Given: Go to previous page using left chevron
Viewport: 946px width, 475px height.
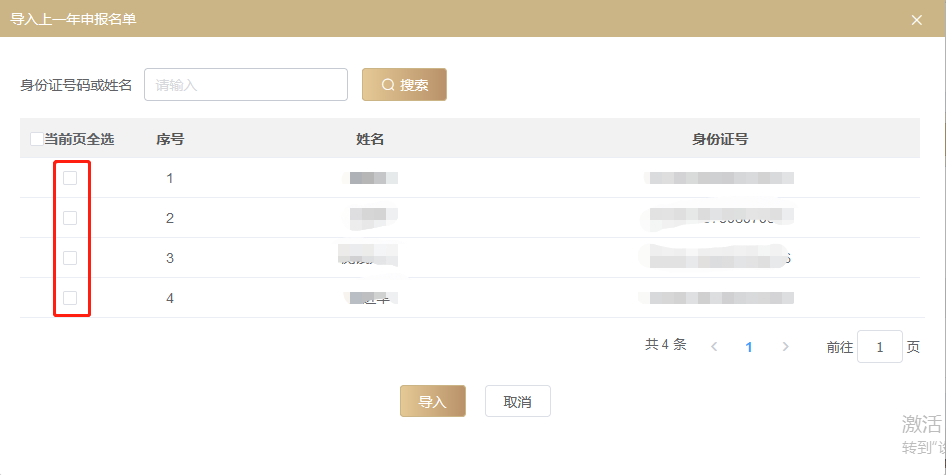Looking at the screenshot, I should [714, 346].
